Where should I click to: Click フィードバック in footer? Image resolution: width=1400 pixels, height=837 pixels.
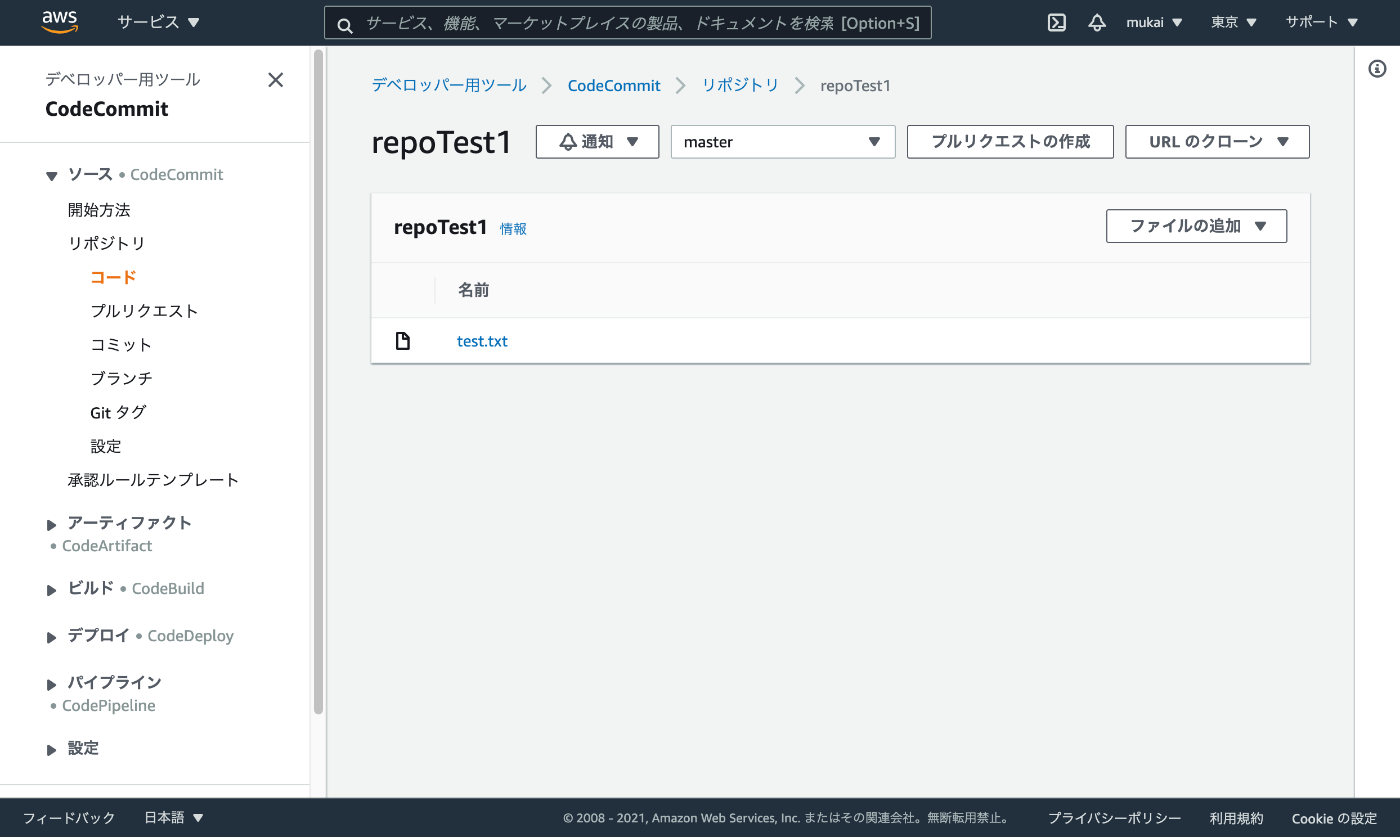coord(69,818)
